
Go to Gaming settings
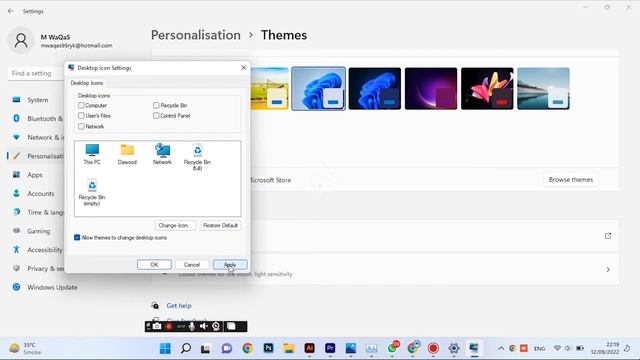click(x=38, y=231)
